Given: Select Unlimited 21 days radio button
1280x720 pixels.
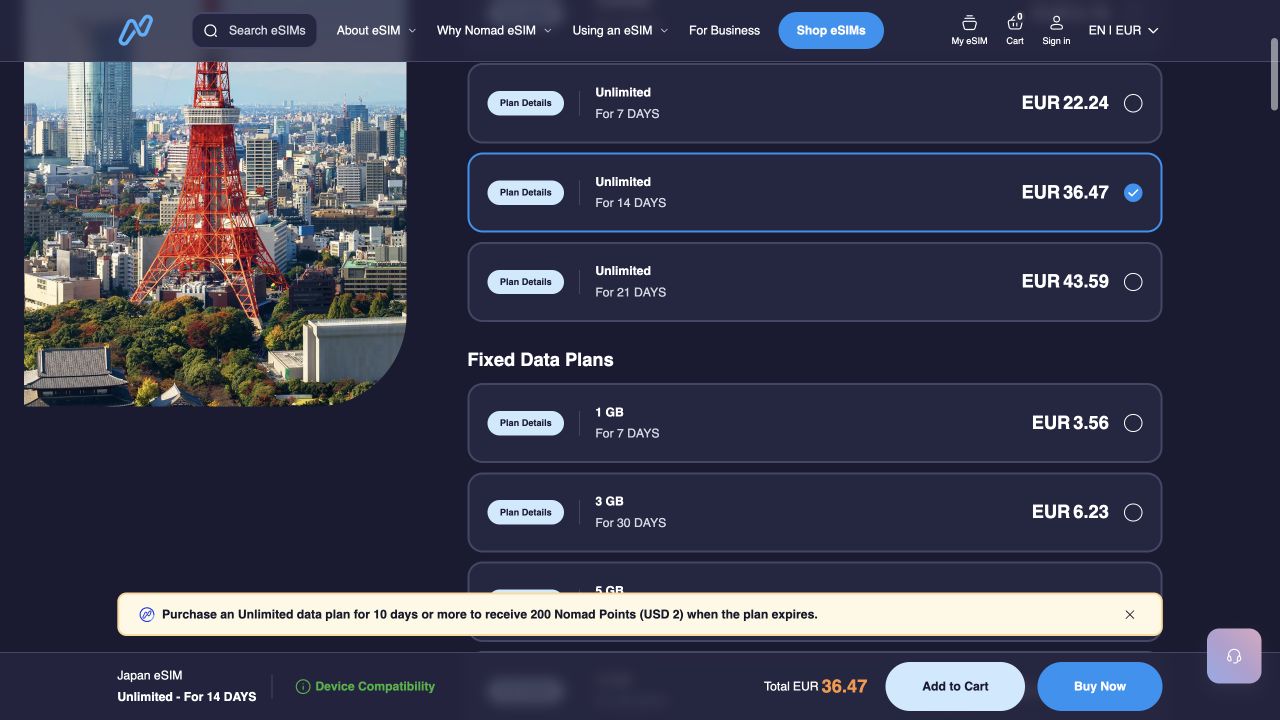Looking at the screenshot, I should coord(1133,282).
